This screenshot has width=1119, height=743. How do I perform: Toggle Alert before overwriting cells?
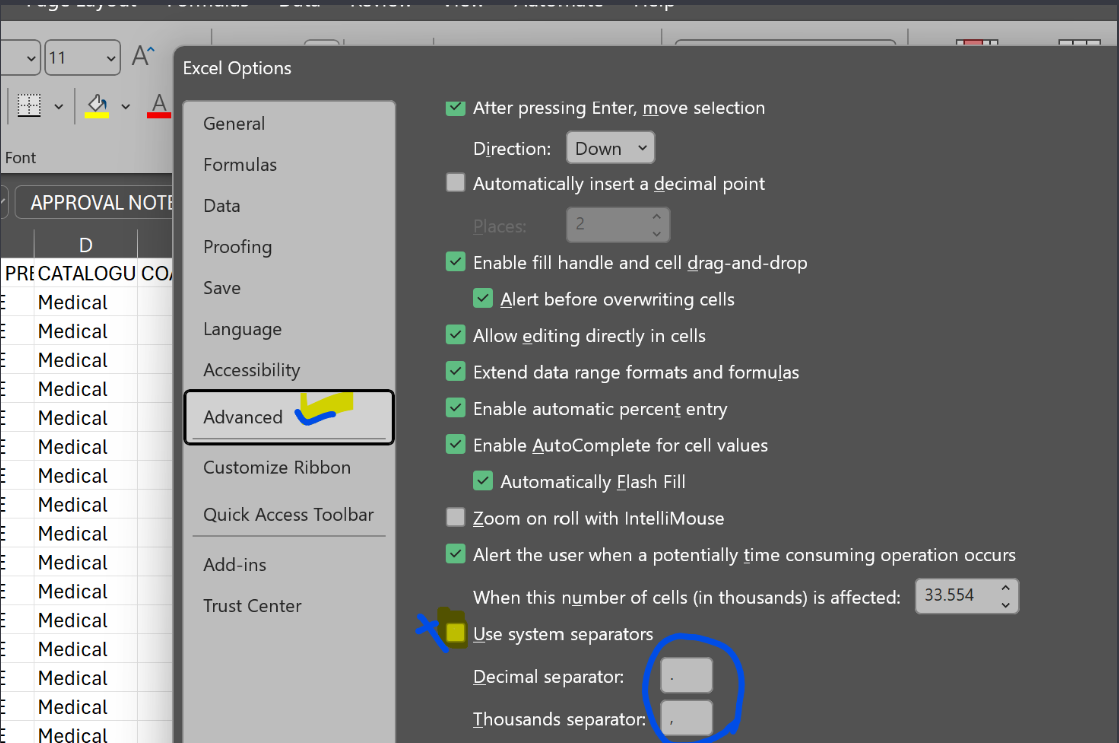pyautogui.click(x=483, y=298)
